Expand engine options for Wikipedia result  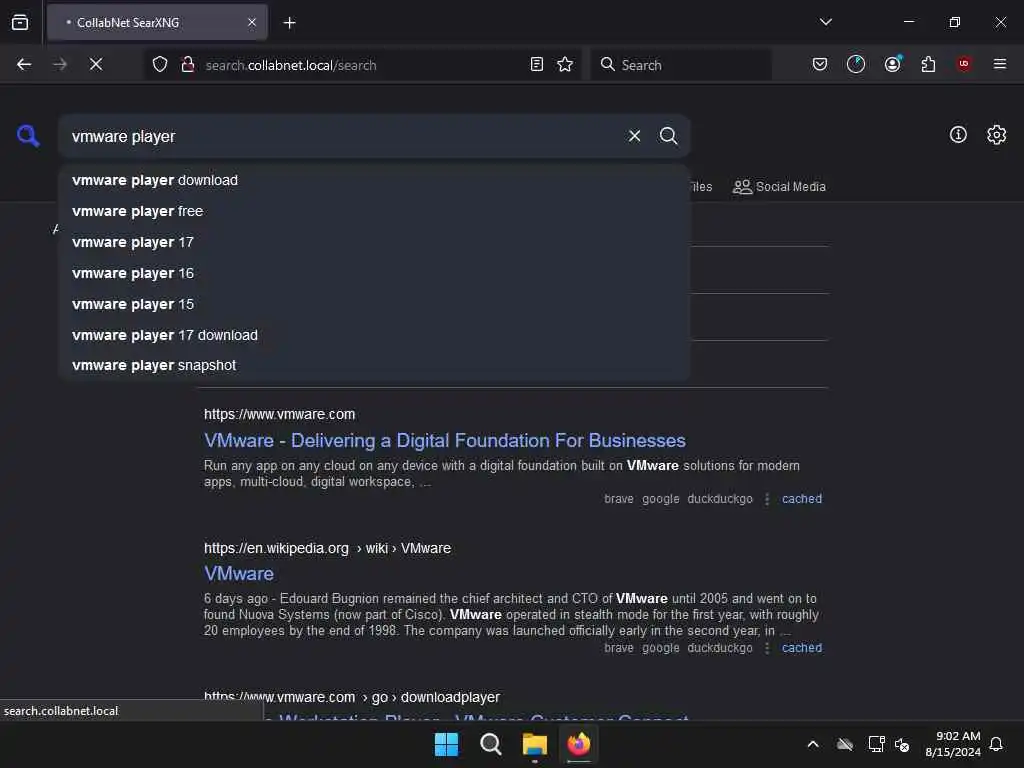point(767,648)
